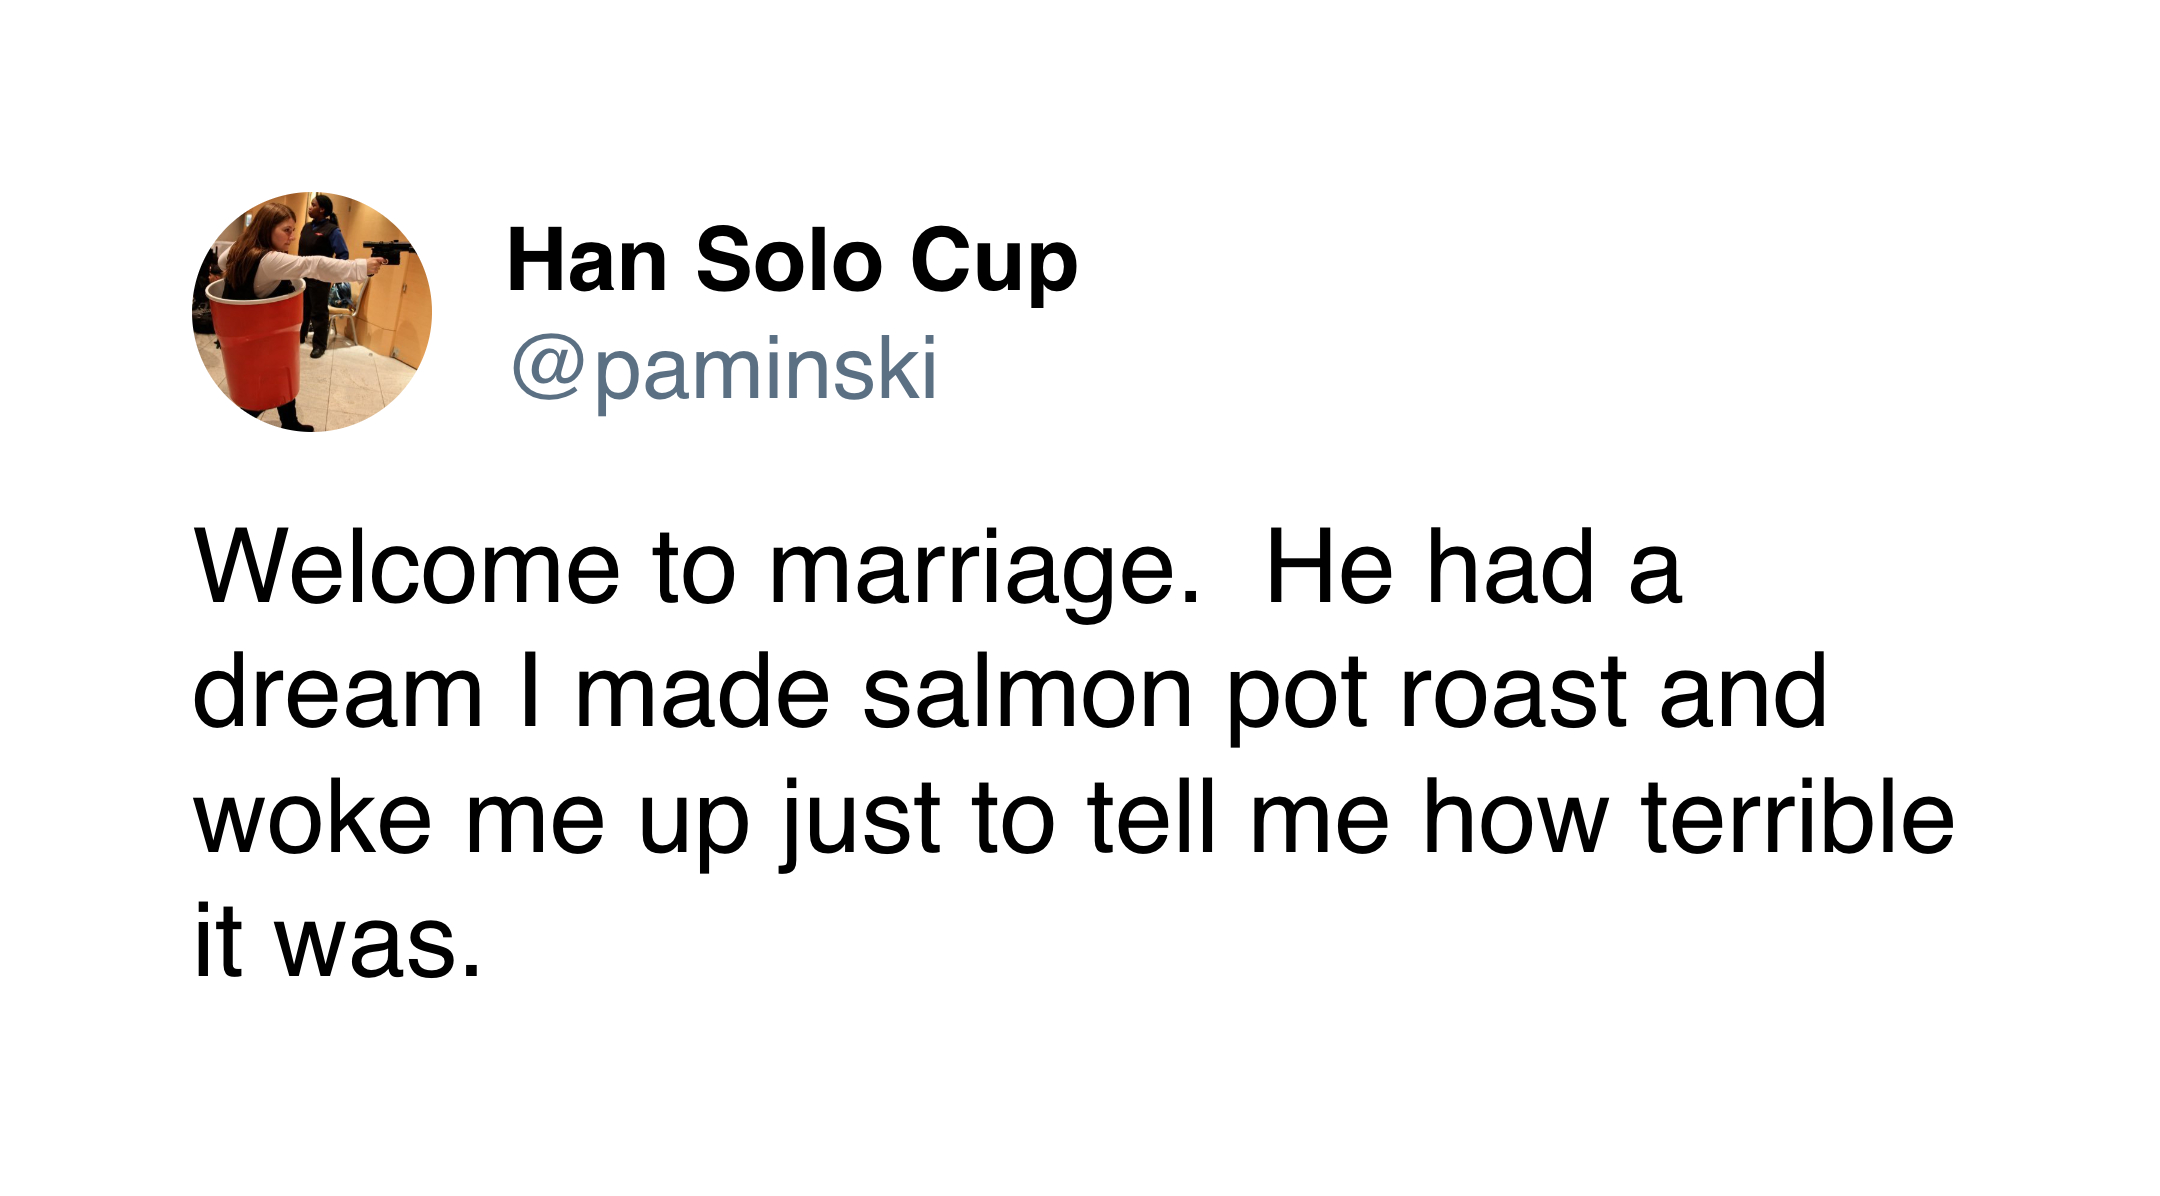Click the phrase 'He had a'

1474,568
